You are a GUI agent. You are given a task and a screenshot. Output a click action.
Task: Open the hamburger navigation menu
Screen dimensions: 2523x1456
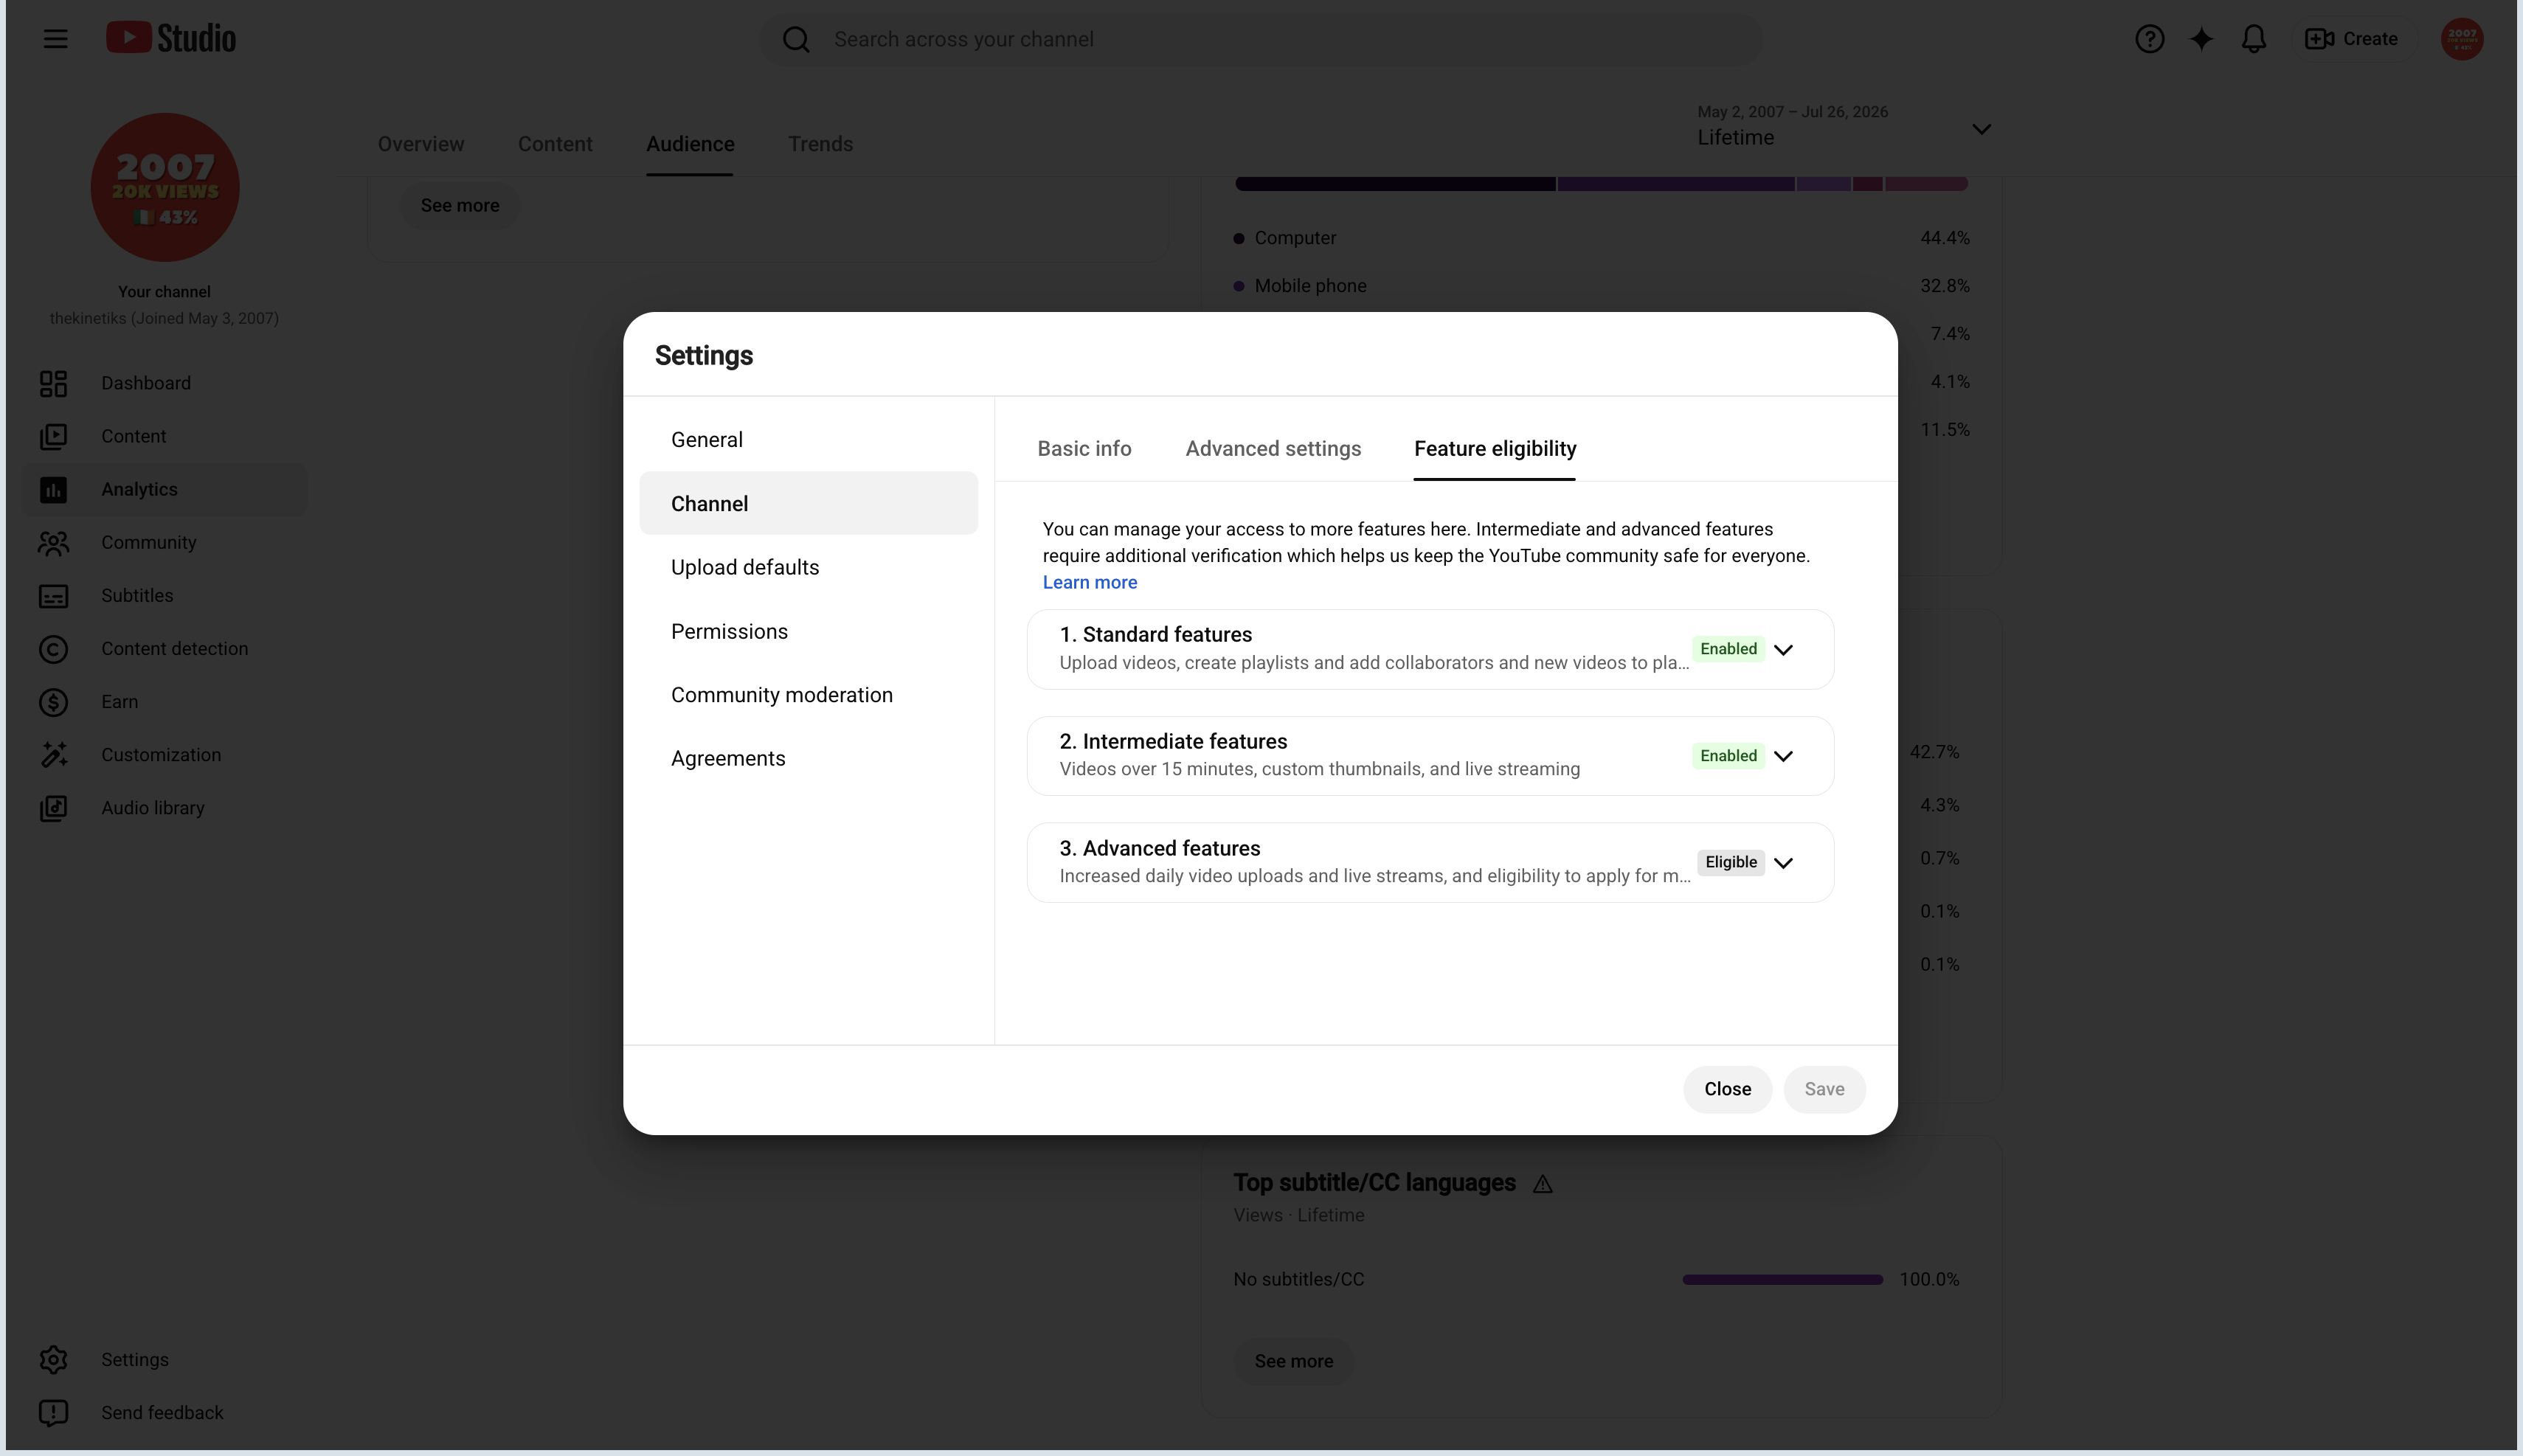point(56,39)
